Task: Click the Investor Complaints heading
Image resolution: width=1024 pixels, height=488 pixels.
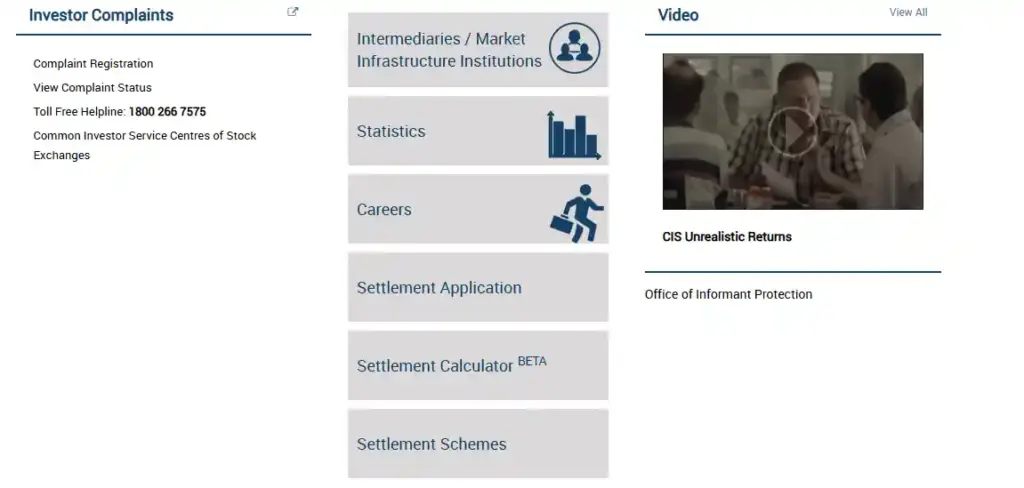Action: click(x=101, y=16)
